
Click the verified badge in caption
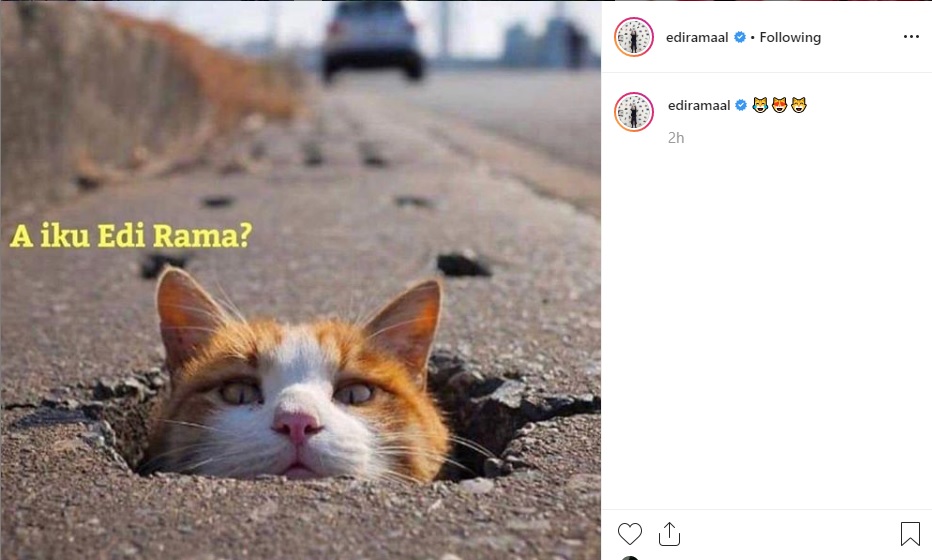pyautogui.click(x=741, y=106)
